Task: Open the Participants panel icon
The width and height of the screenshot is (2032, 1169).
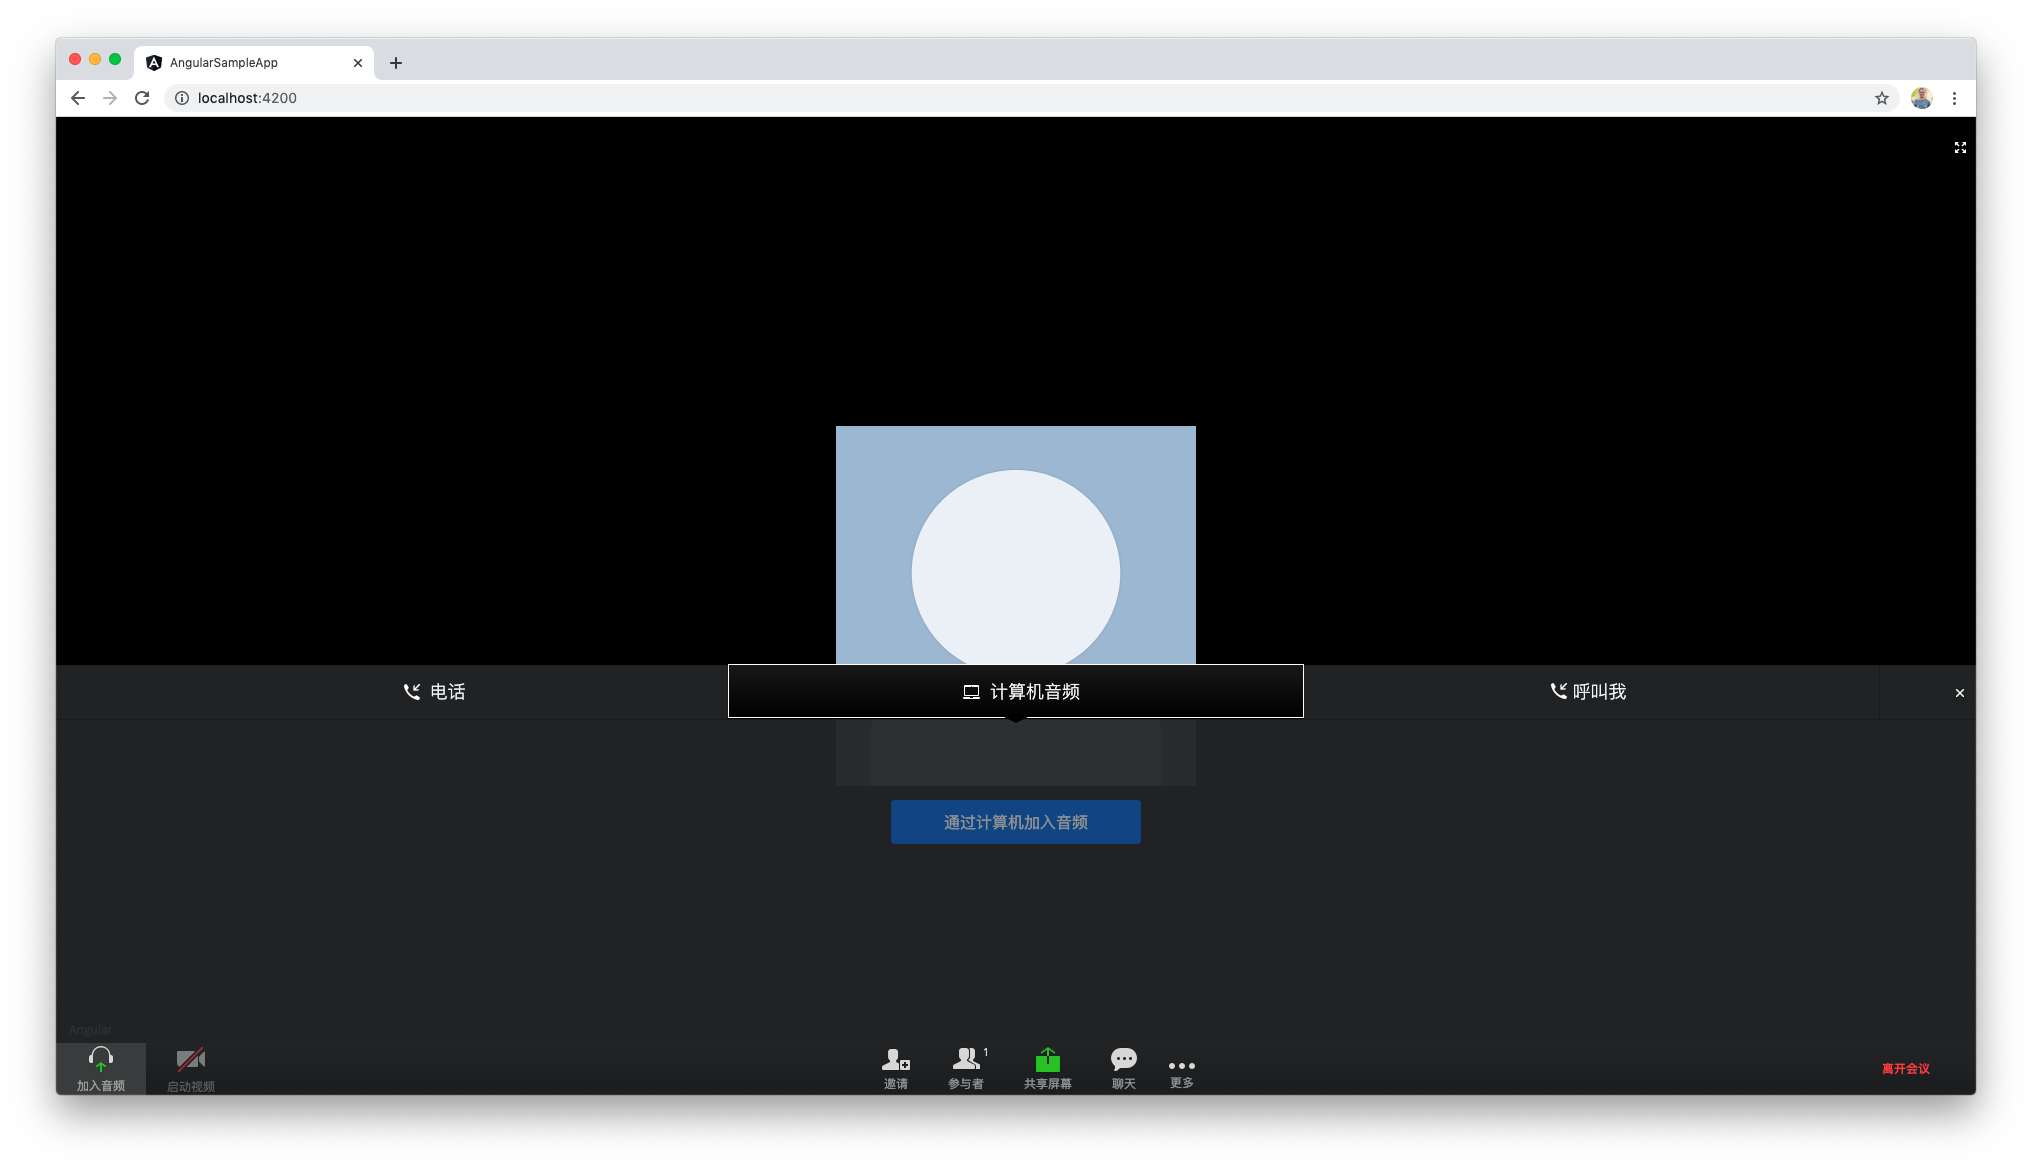Action: (x=966, y=1058)
